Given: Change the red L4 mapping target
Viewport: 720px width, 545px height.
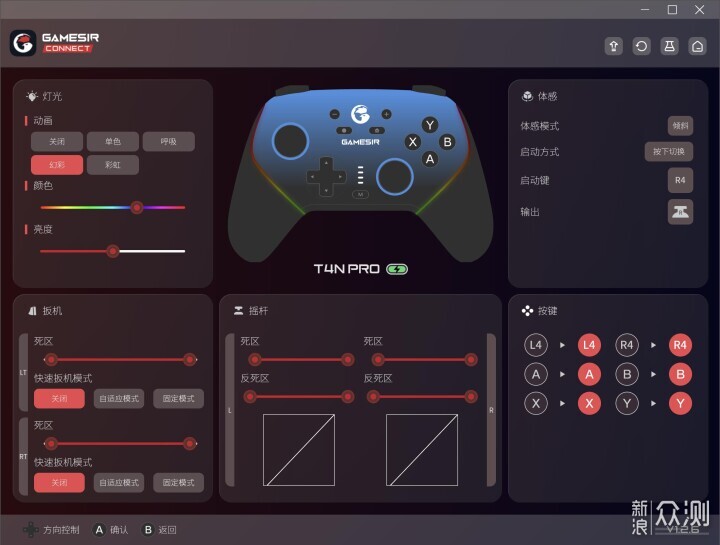Looking at the screenshot, I should (x=589, y=345).
